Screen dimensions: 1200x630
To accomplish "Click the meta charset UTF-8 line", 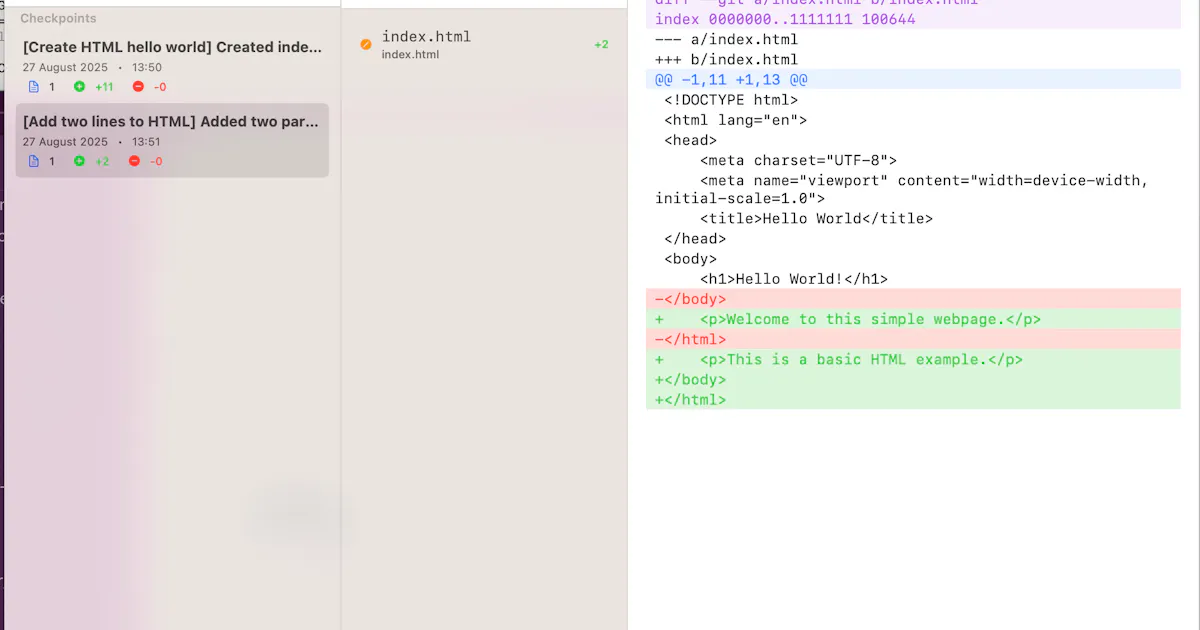I will pyautogui.click(x=799, y=160).
